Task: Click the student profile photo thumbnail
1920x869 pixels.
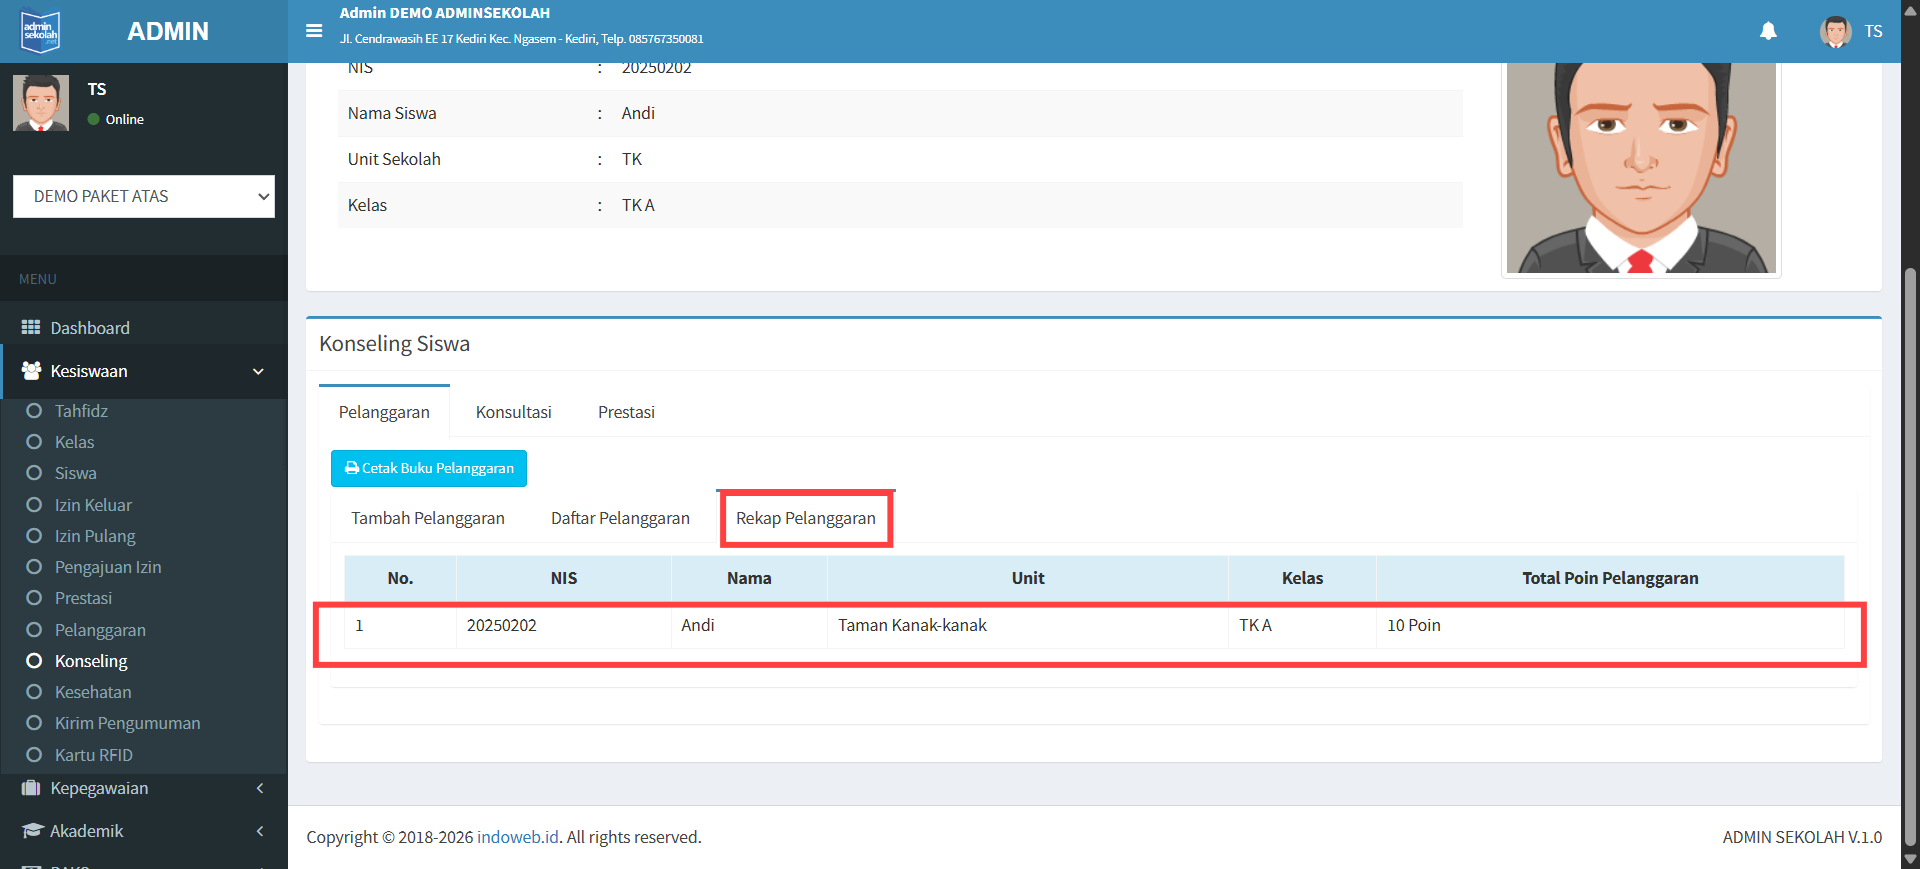Action: (1641, 168)
